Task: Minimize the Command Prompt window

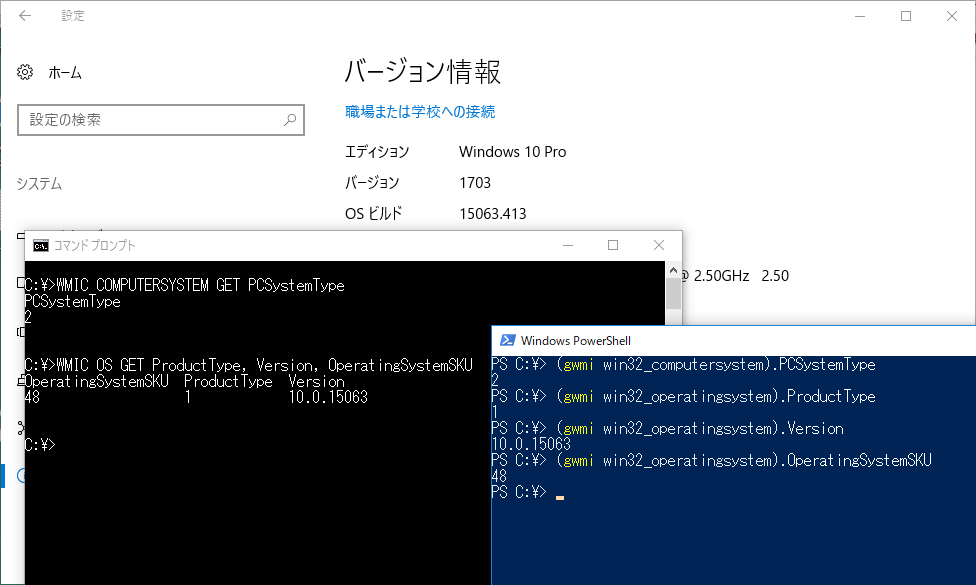Action: 567,244
